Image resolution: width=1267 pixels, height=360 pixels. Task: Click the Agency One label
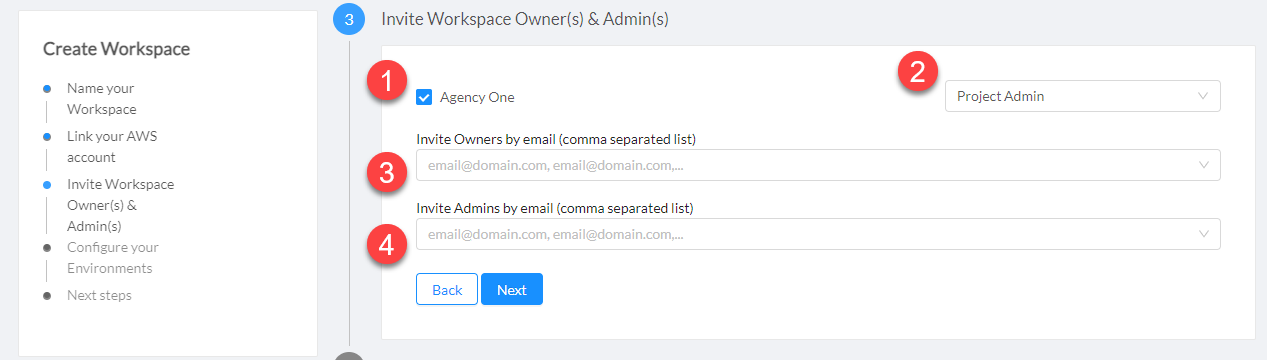pyautogui.click(x=477, y=97)
